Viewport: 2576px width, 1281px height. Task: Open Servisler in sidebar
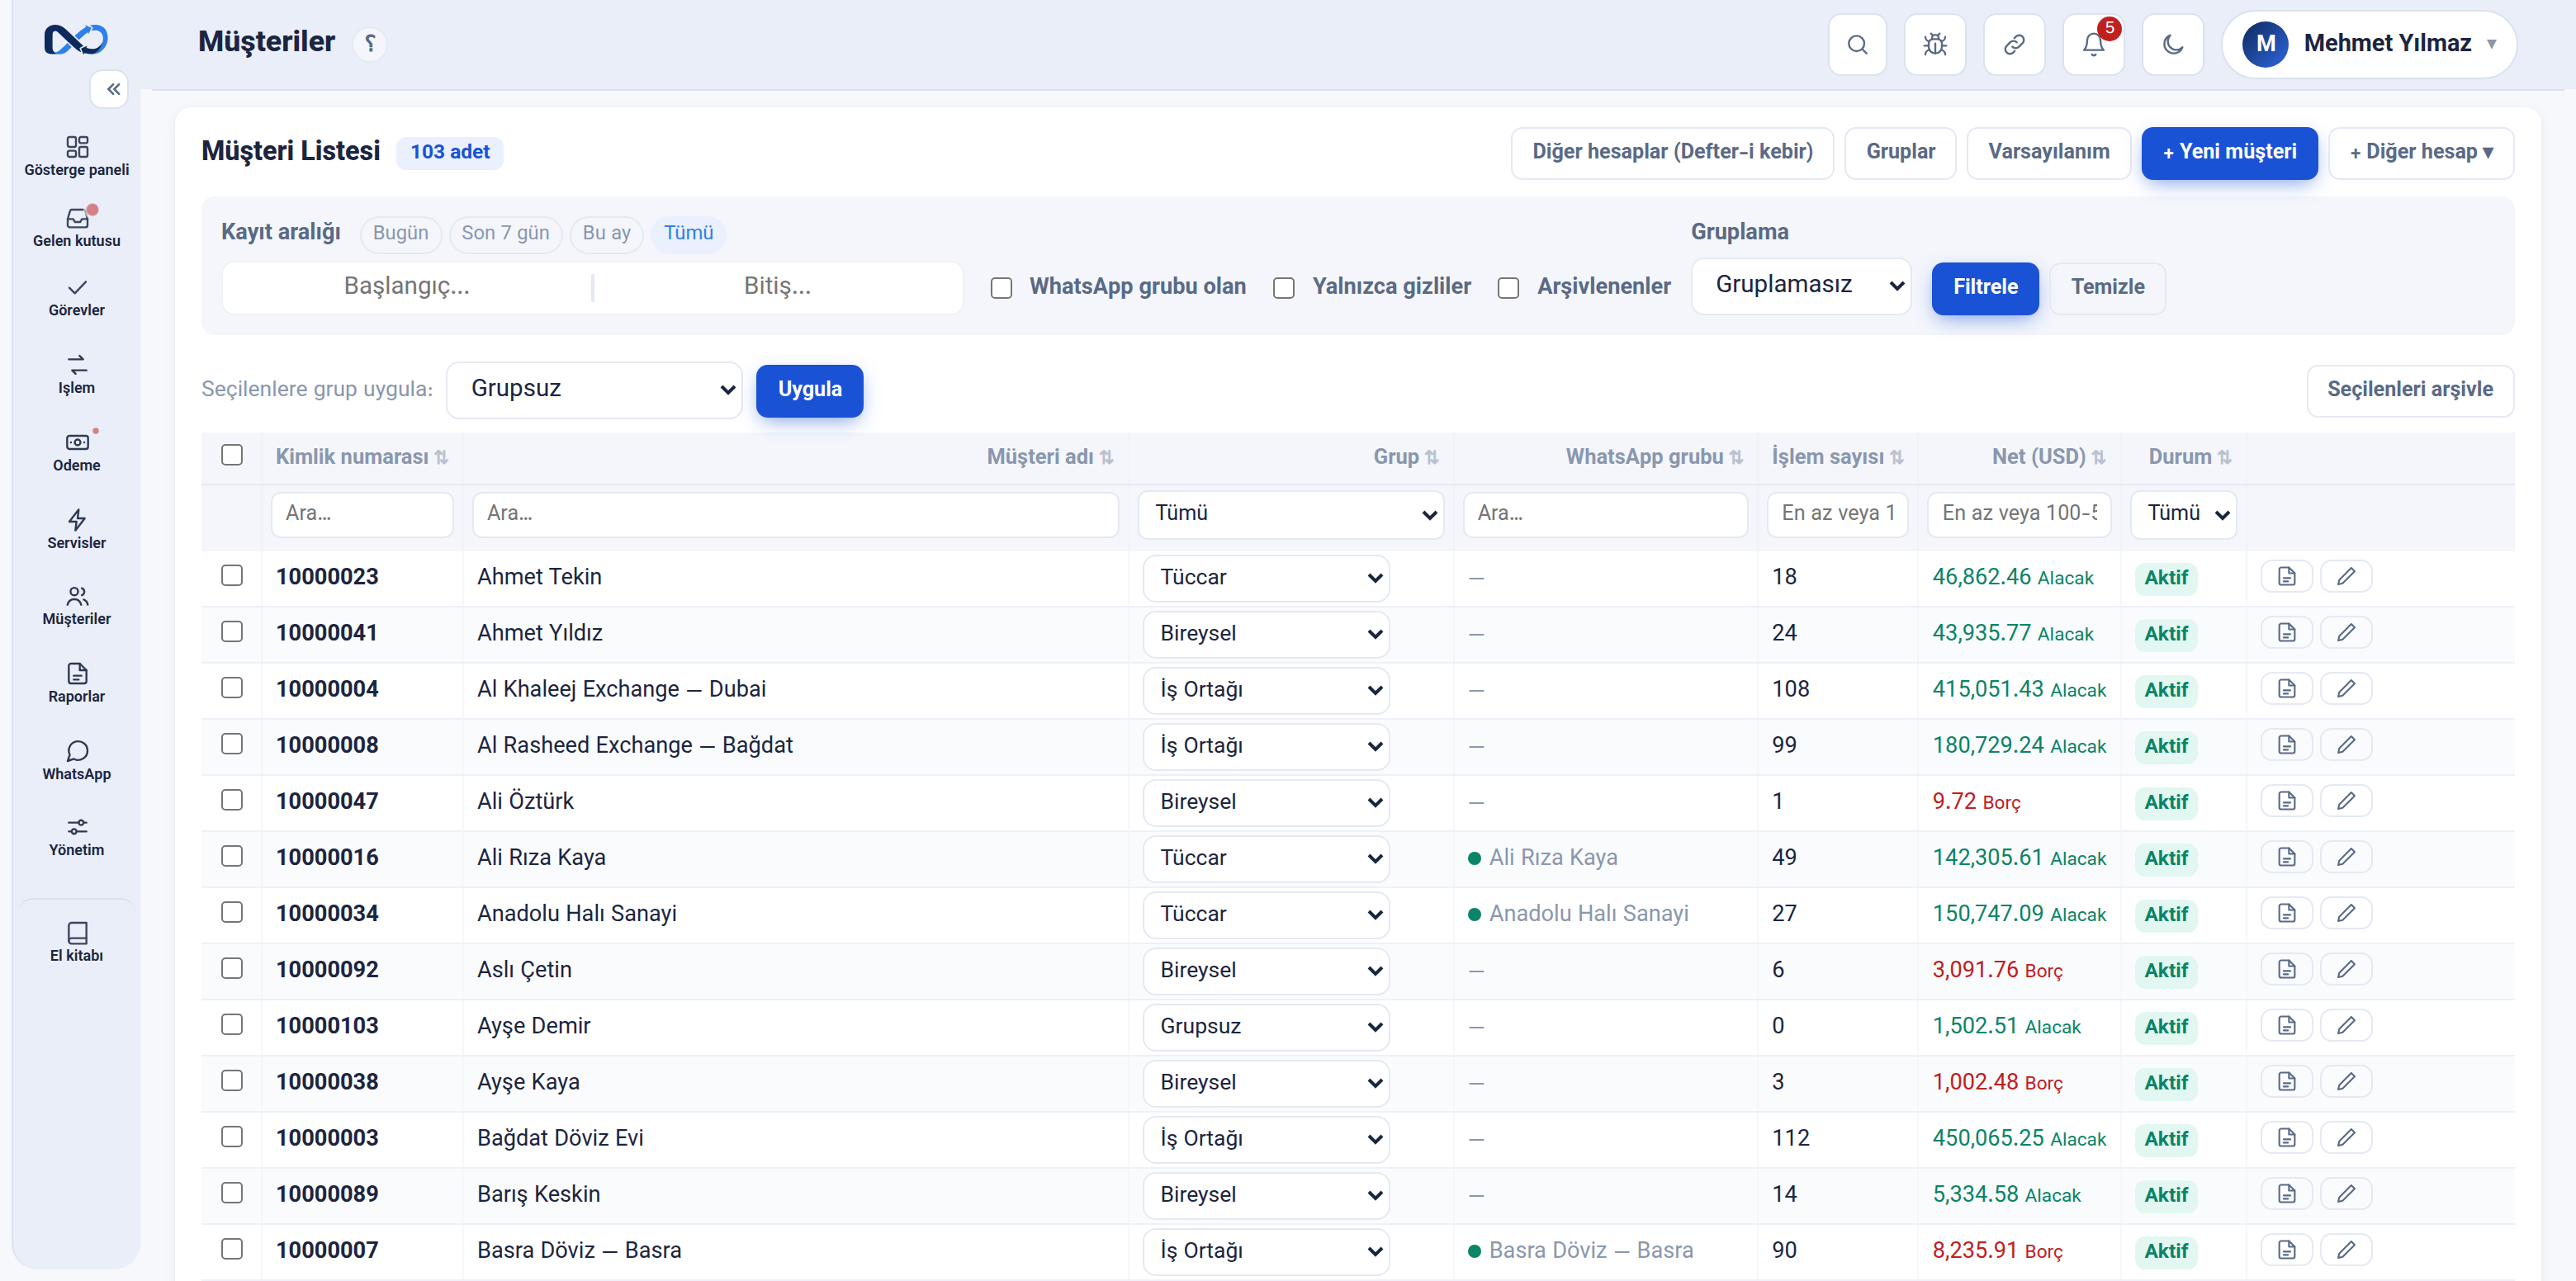point(77,530)
